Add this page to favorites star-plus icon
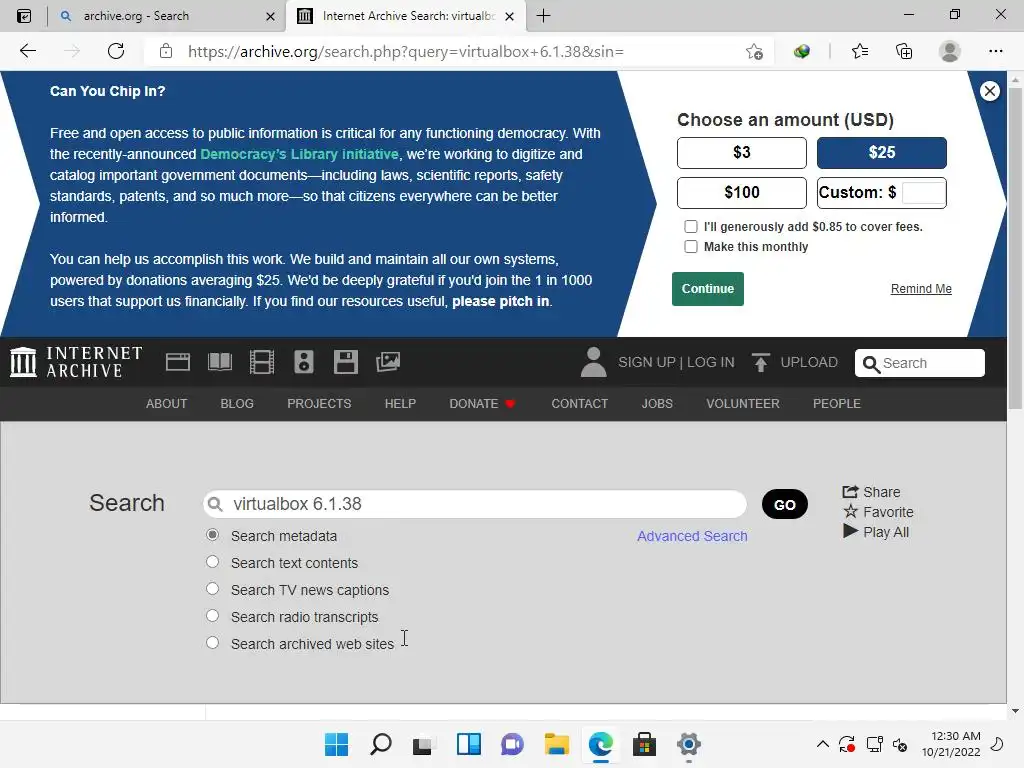1024x768 pixels. (x=754, y=52)
